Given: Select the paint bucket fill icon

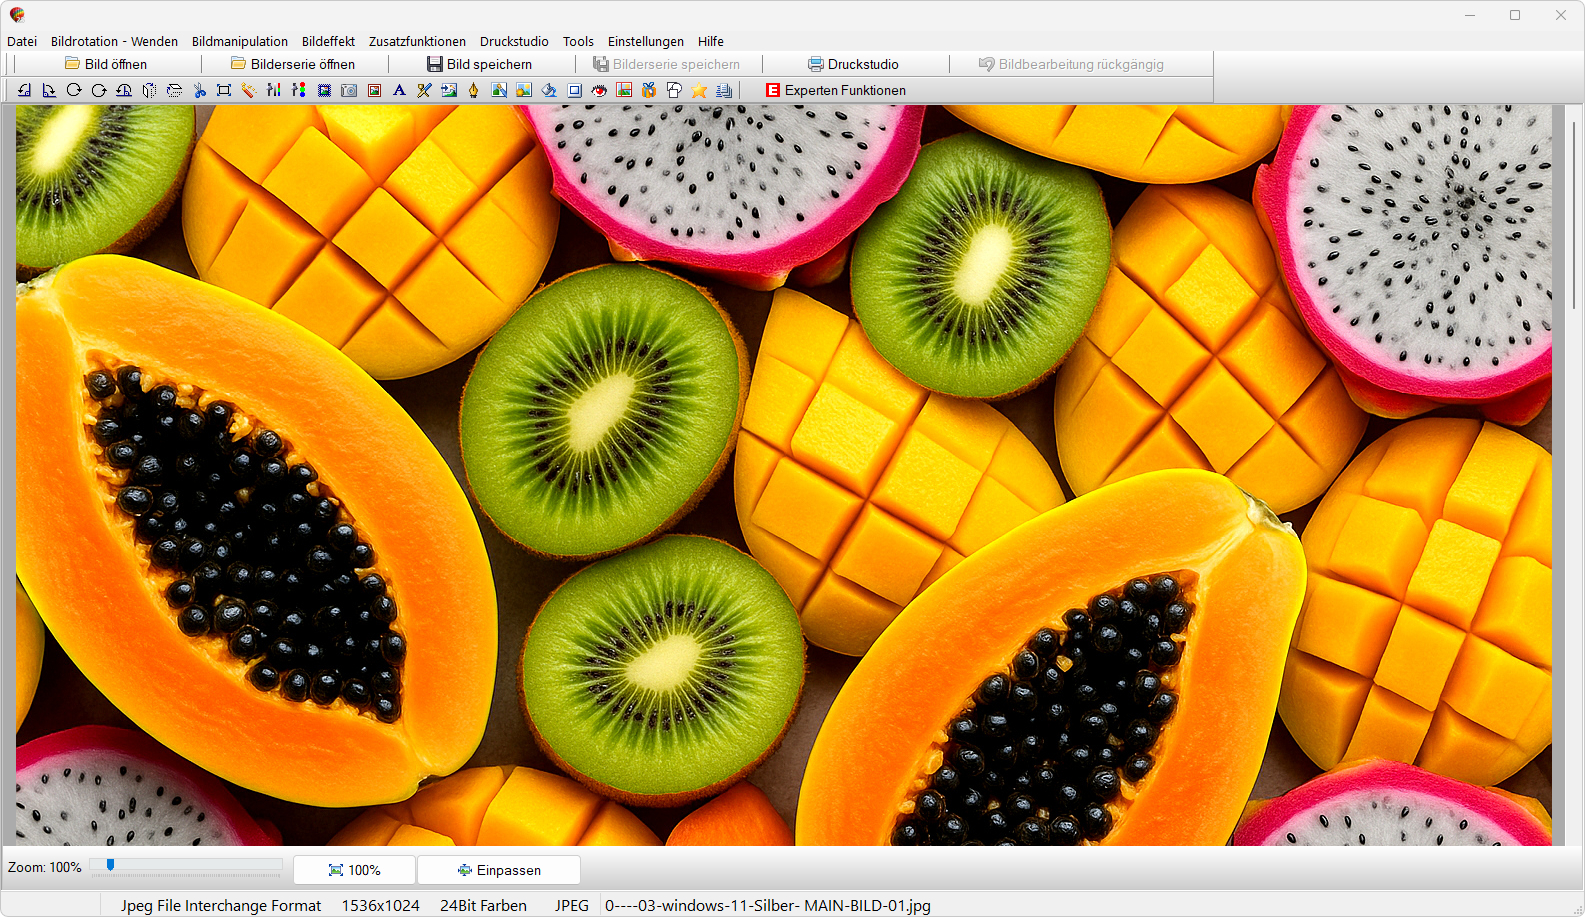Looking at the screenshot, I should pos(549,91).
